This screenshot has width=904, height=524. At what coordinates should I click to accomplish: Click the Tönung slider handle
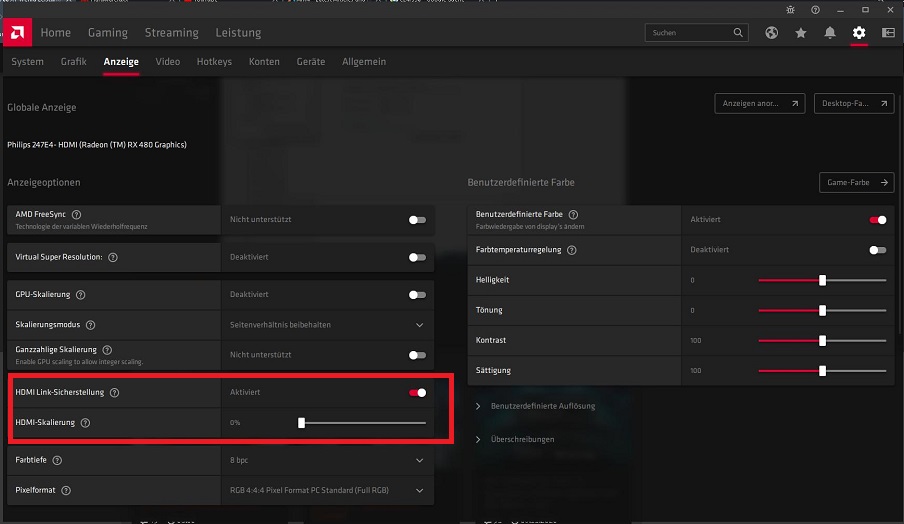pyautogui.click(x=823, y=311)
